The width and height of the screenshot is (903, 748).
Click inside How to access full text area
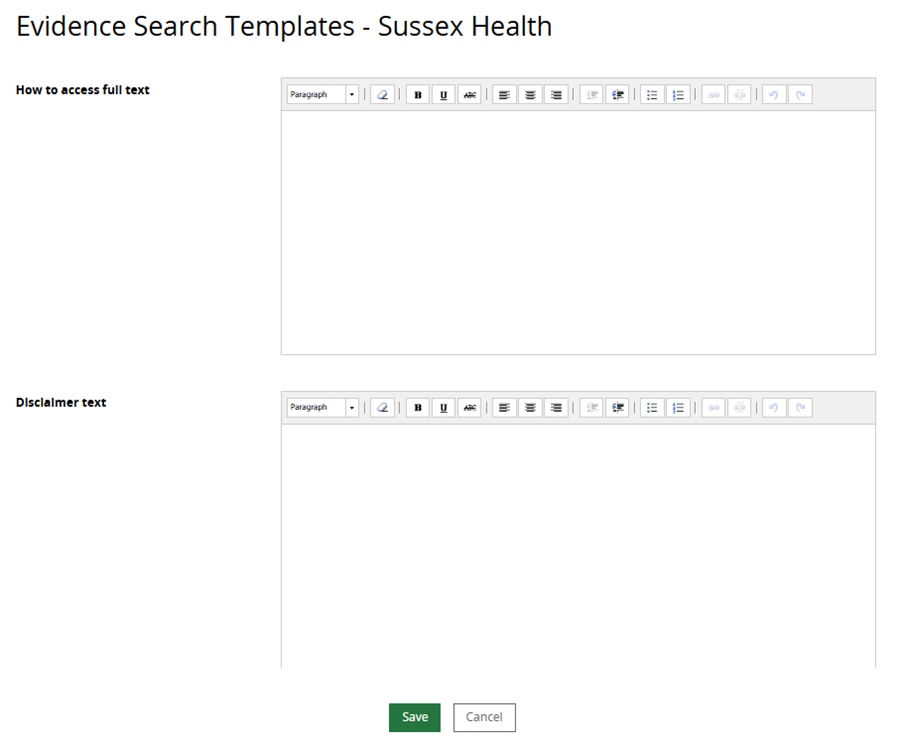[578, 233]
